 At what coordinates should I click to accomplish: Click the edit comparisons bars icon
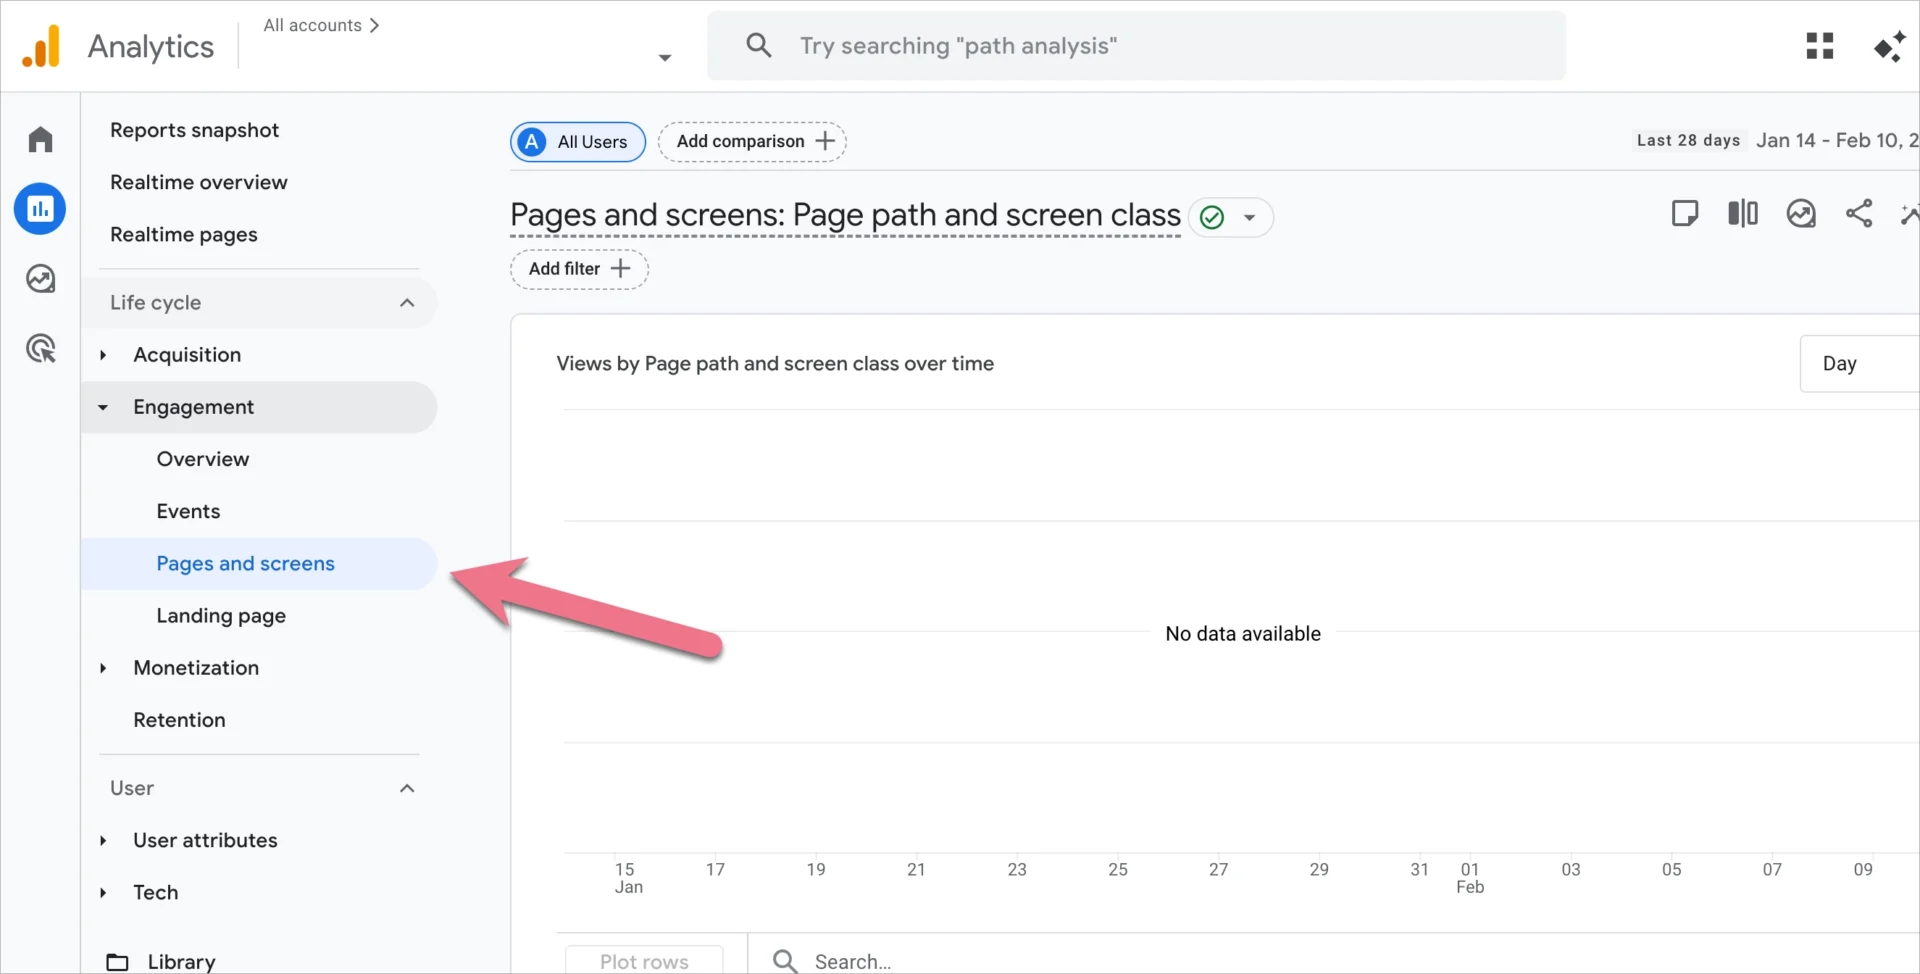coord(1742,213)
